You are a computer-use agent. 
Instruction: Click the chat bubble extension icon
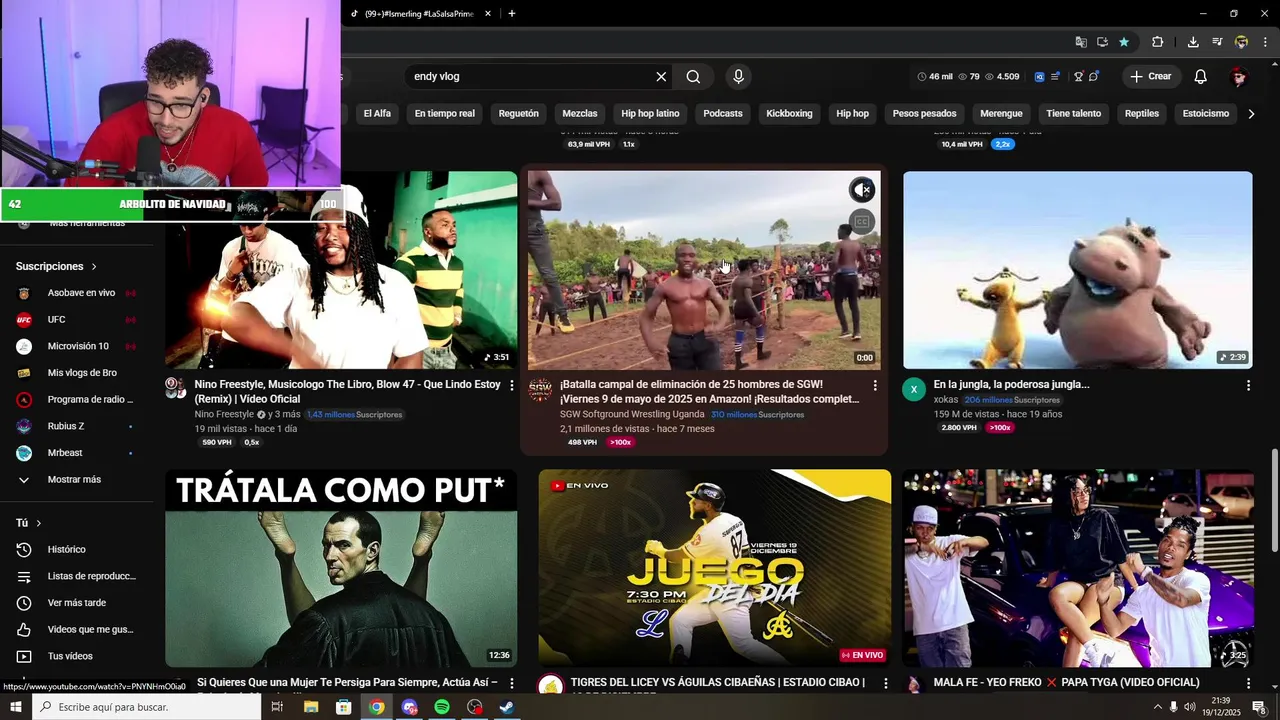[x=1094, y=77]
